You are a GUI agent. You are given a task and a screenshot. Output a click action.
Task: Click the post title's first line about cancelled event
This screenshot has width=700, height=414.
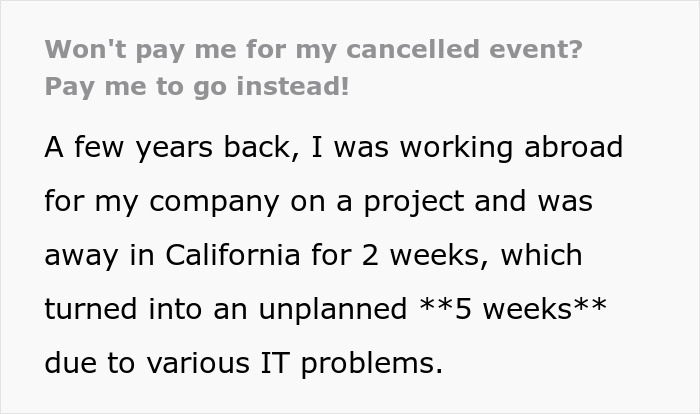[313, 50]
